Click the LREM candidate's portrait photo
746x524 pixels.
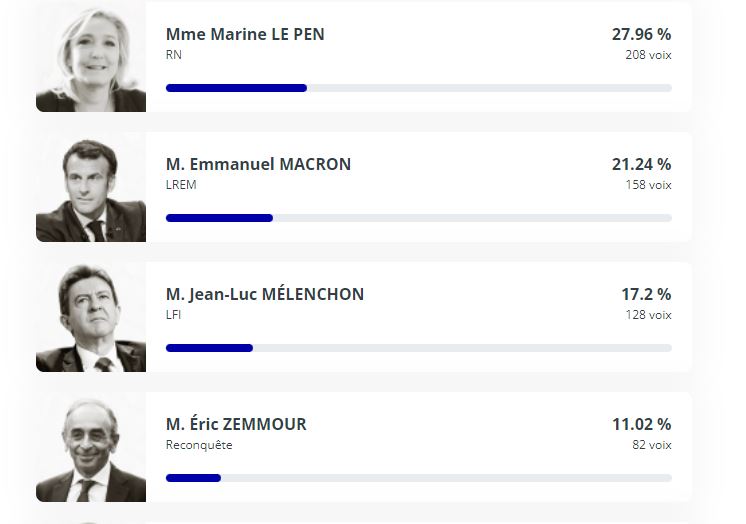(x=91, y=187)
